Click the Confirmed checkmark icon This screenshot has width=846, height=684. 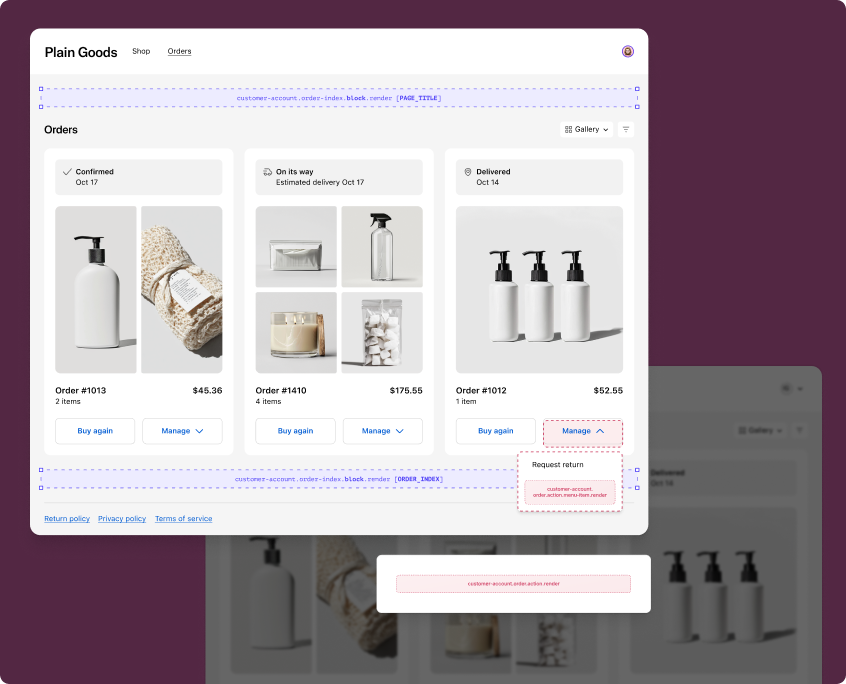(67, 172)
